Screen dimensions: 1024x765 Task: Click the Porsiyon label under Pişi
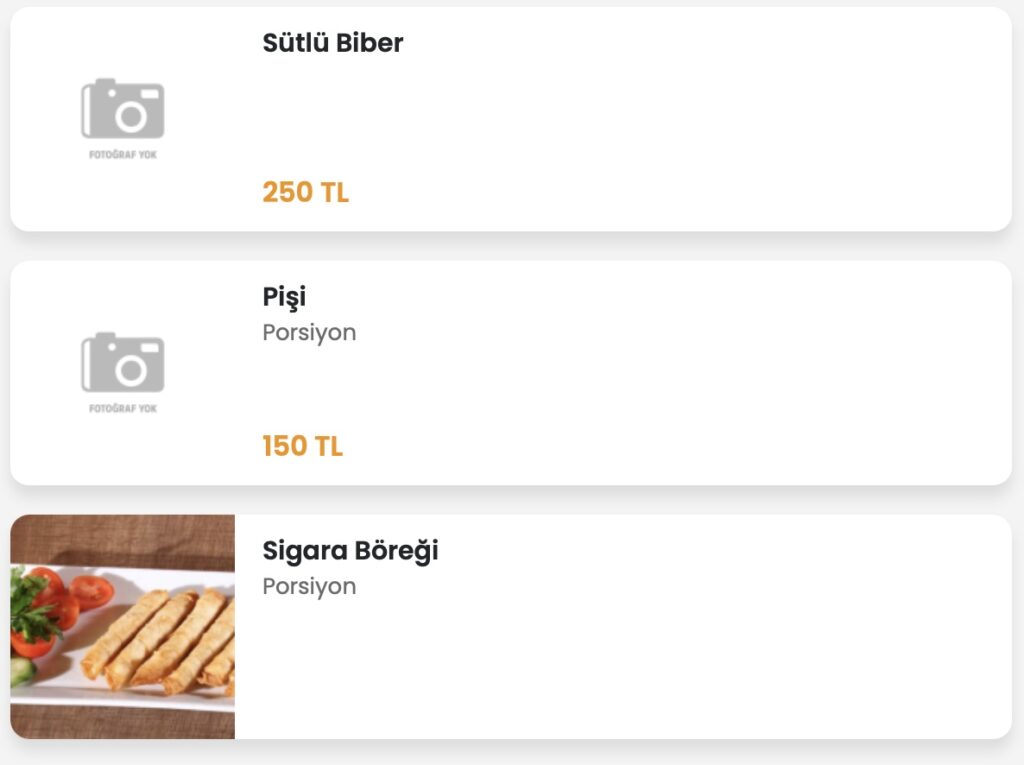(309, 332)
